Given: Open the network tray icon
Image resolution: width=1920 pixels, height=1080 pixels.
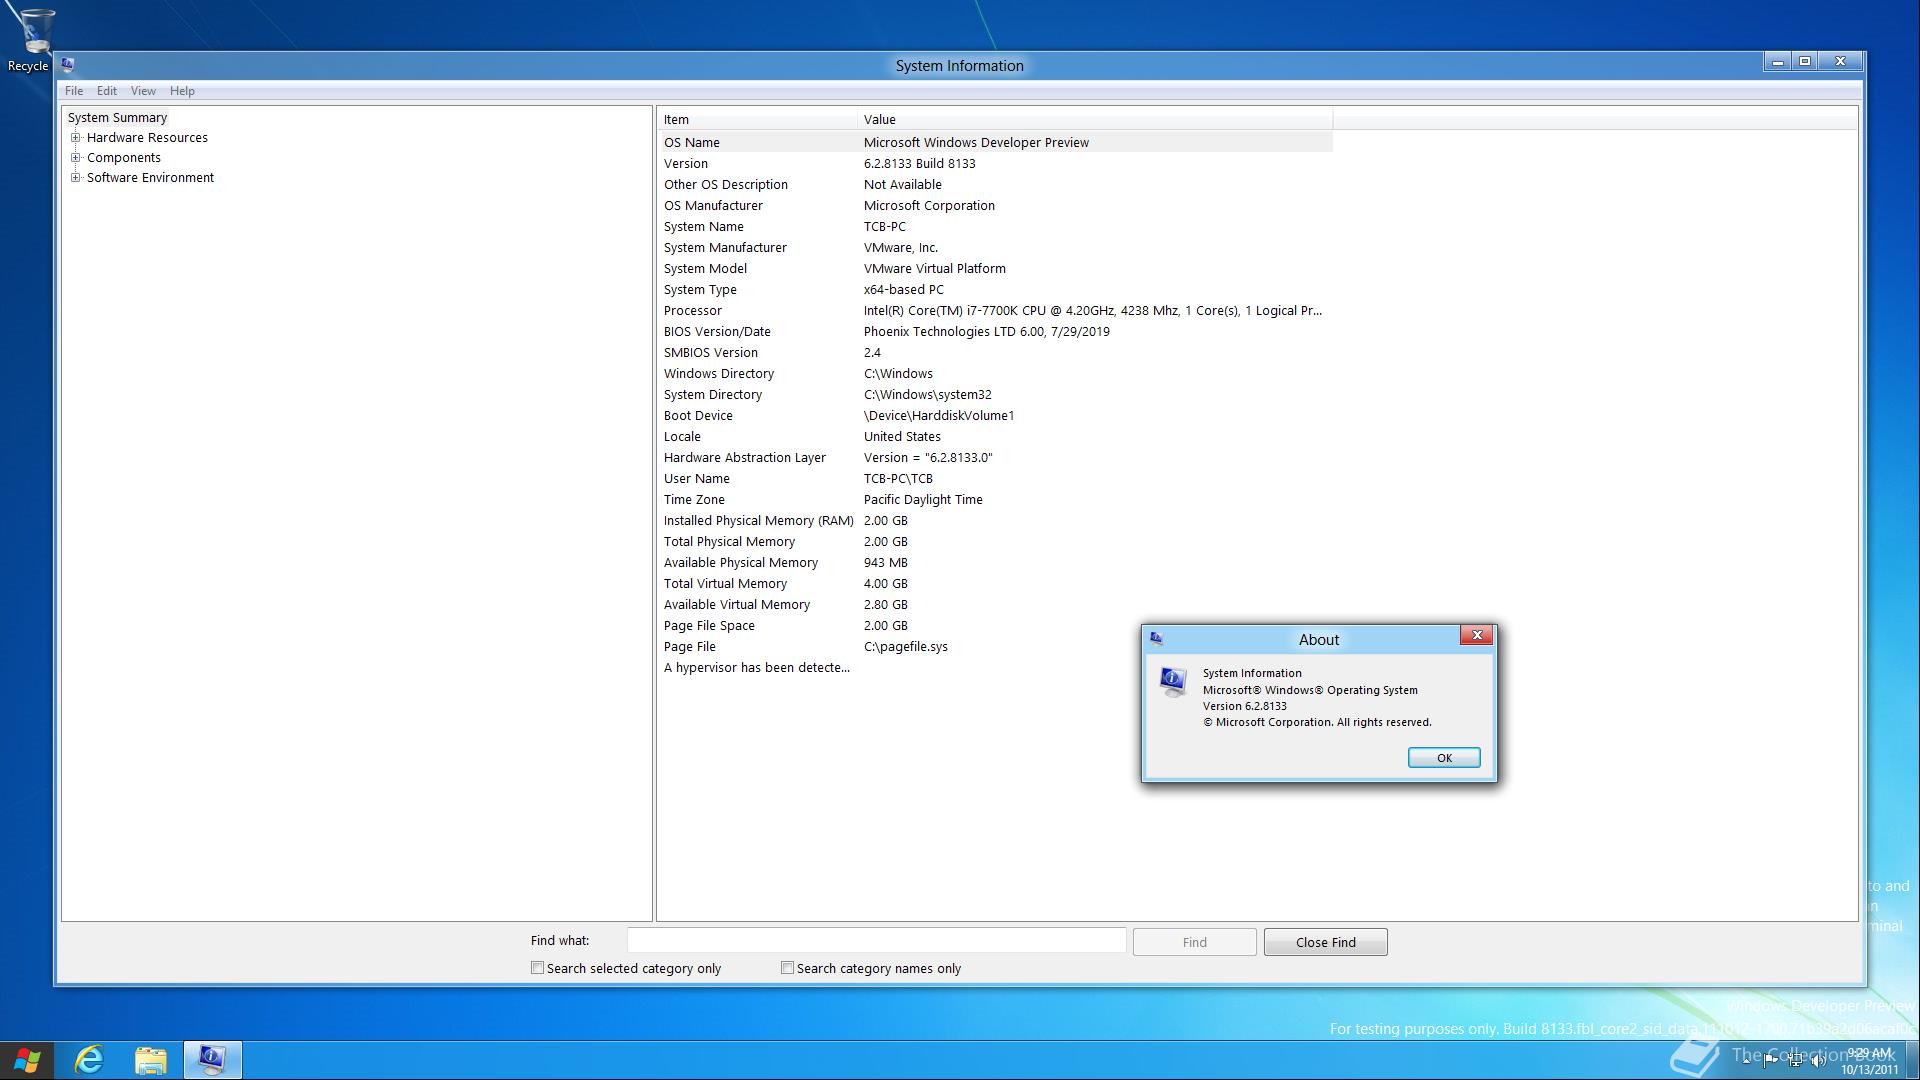Looking at the screenshot, I should tap(1795, 1060).
